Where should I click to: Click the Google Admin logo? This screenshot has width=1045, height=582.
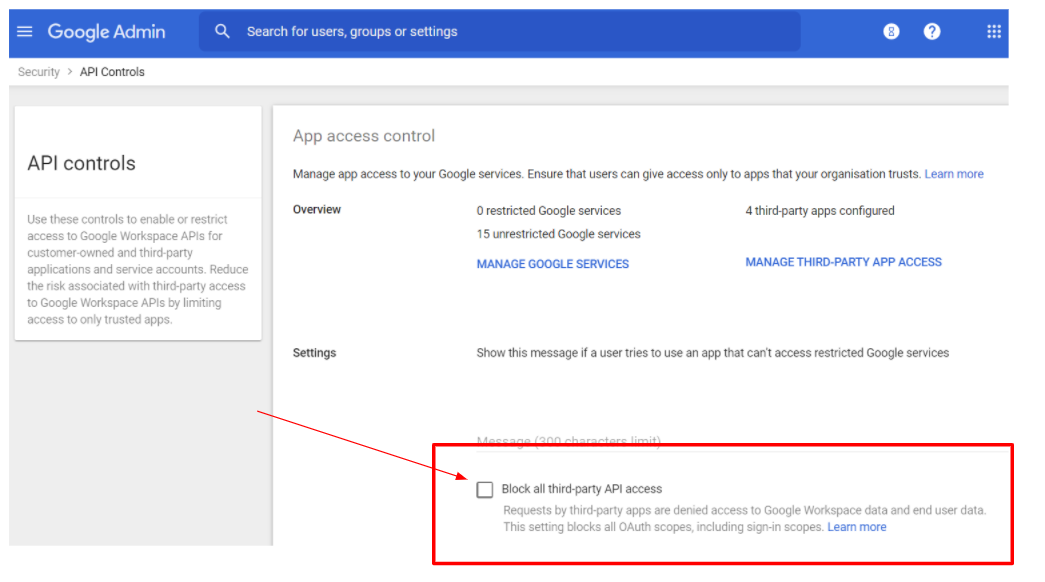click(x=107, y=31)
